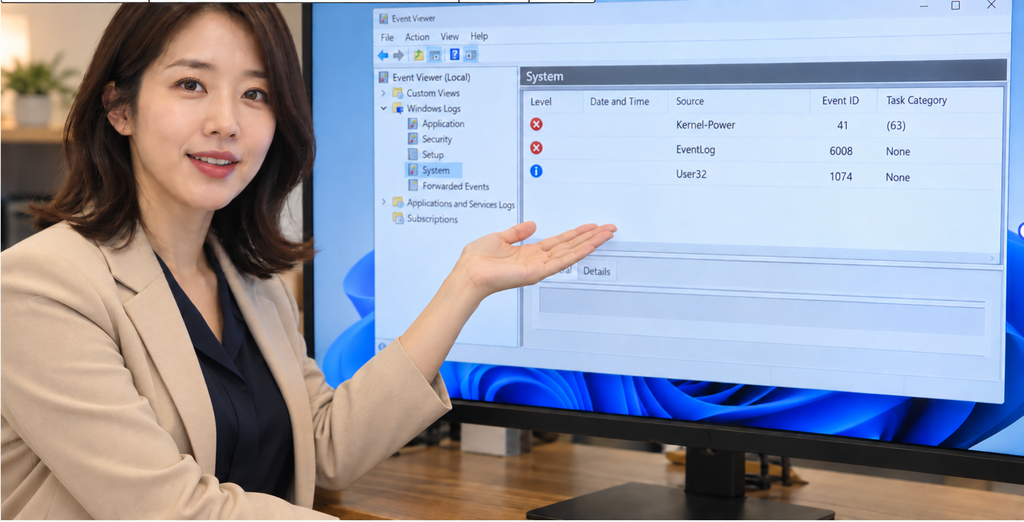
Task: Click the Windows Logs folder icon
Action: pyautogui.click(x=398, y=108)
